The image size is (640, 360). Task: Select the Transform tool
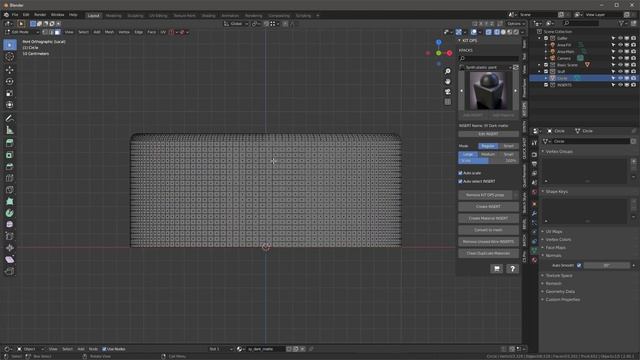pyautogui.click(x=9, y=105)
